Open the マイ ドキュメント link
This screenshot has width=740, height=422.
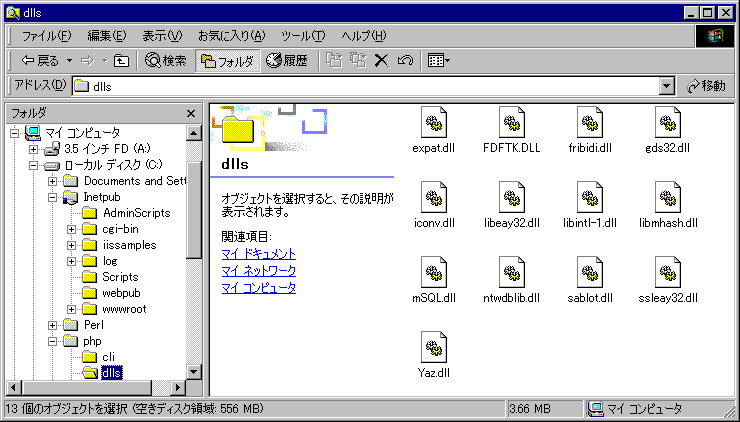click(x=259, y=254)
